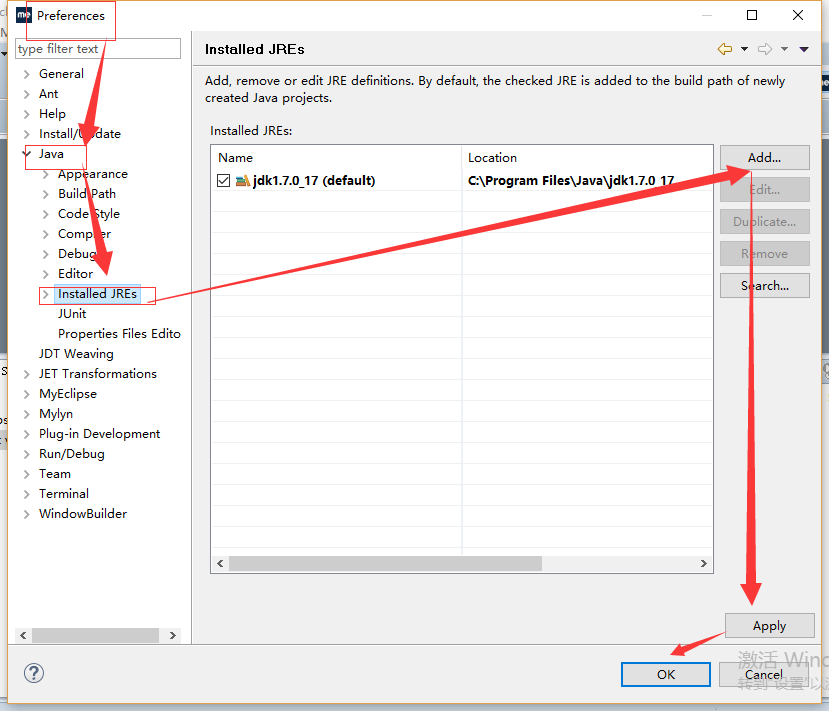Select the Compiler subnode under Java

click(x=85, y=234)
